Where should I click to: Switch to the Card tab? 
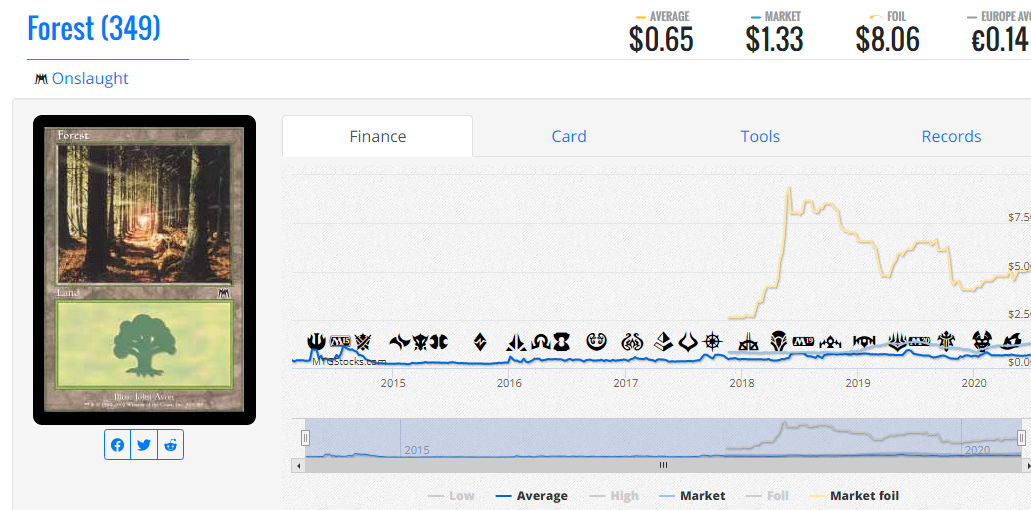569,137
